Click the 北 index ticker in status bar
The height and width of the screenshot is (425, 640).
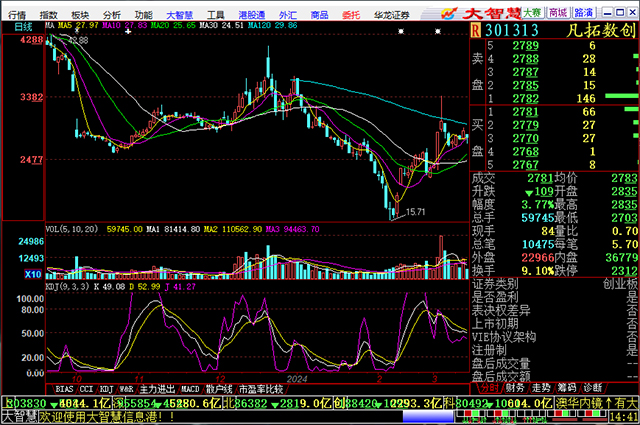pos(278,404)
